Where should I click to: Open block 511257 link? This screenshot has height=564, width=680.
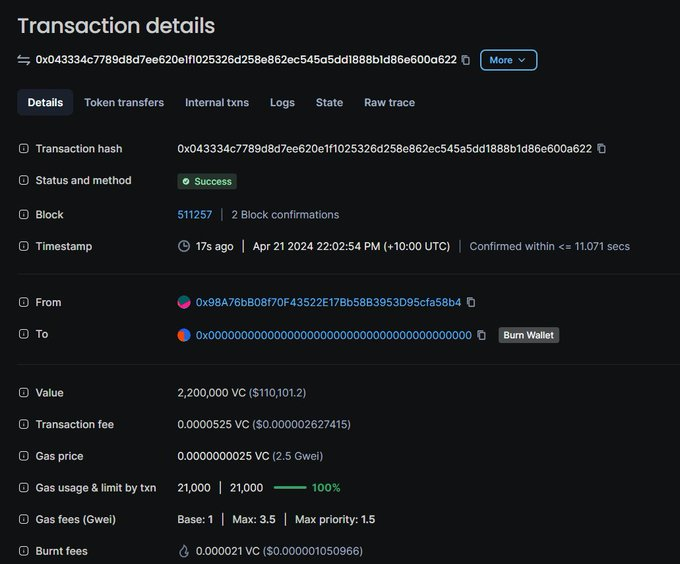pos(195,215)
